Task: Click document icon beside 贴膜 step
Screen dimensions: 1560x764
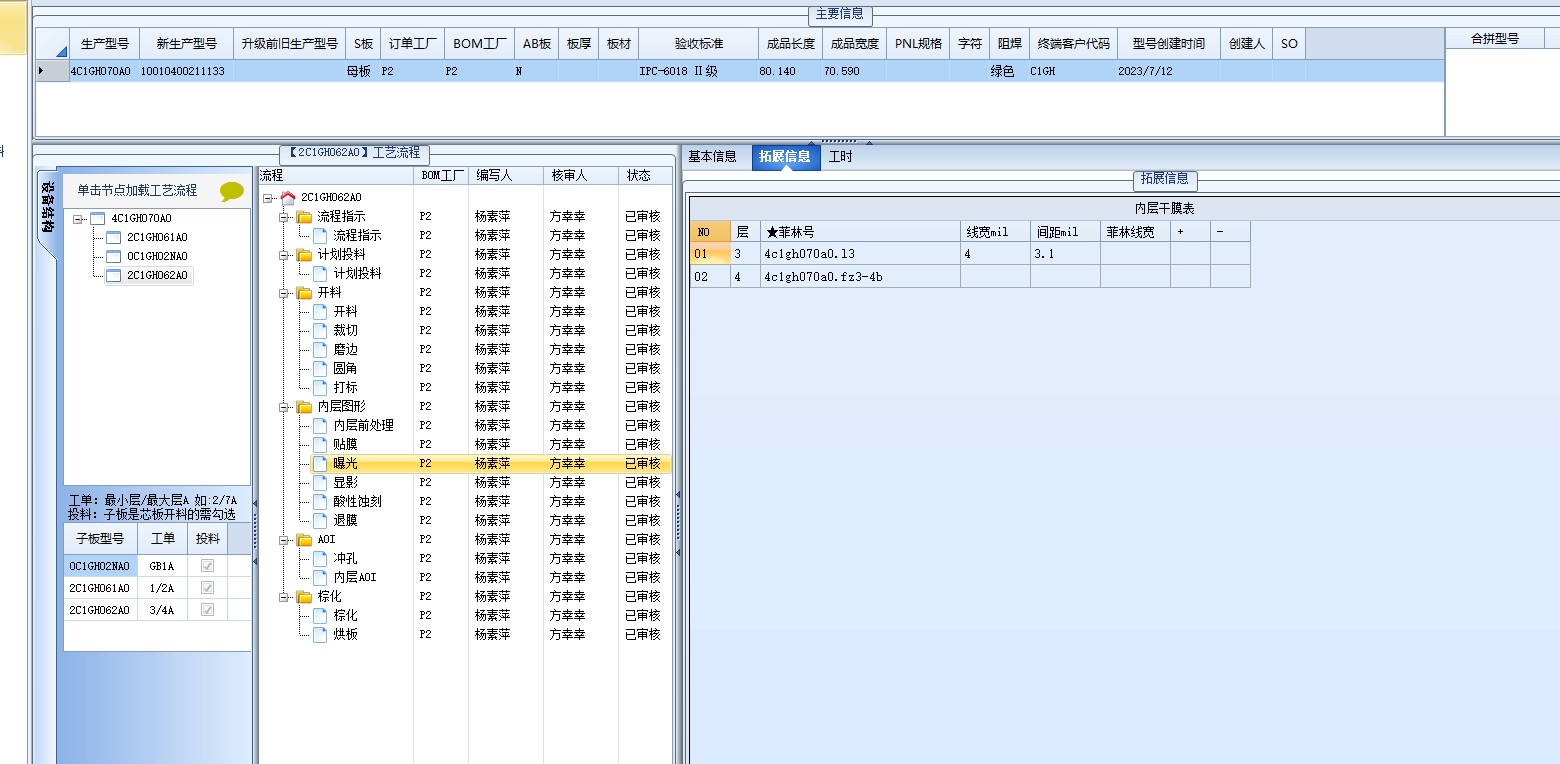Action: [320, 444]
